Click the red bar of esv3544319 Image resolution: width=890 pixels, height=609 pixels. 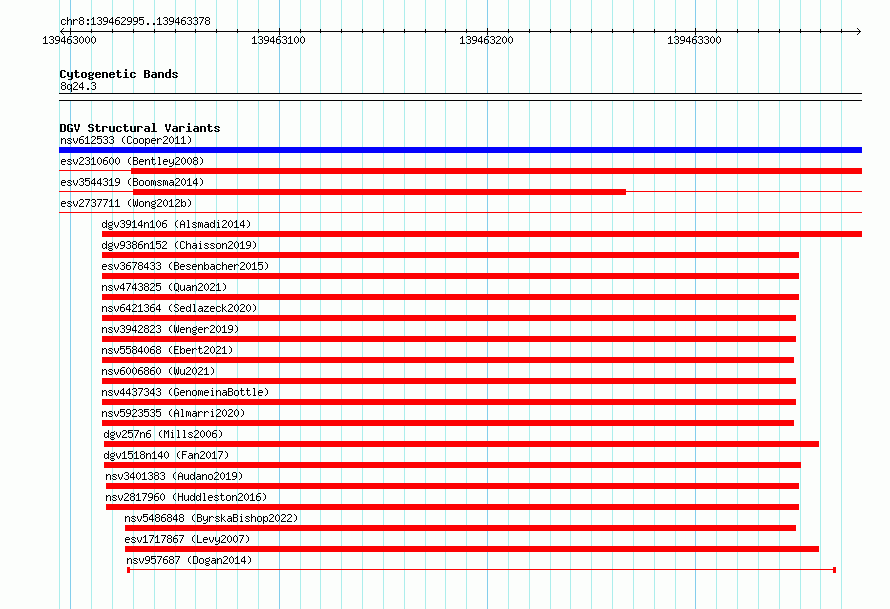(x=379, y=192)
